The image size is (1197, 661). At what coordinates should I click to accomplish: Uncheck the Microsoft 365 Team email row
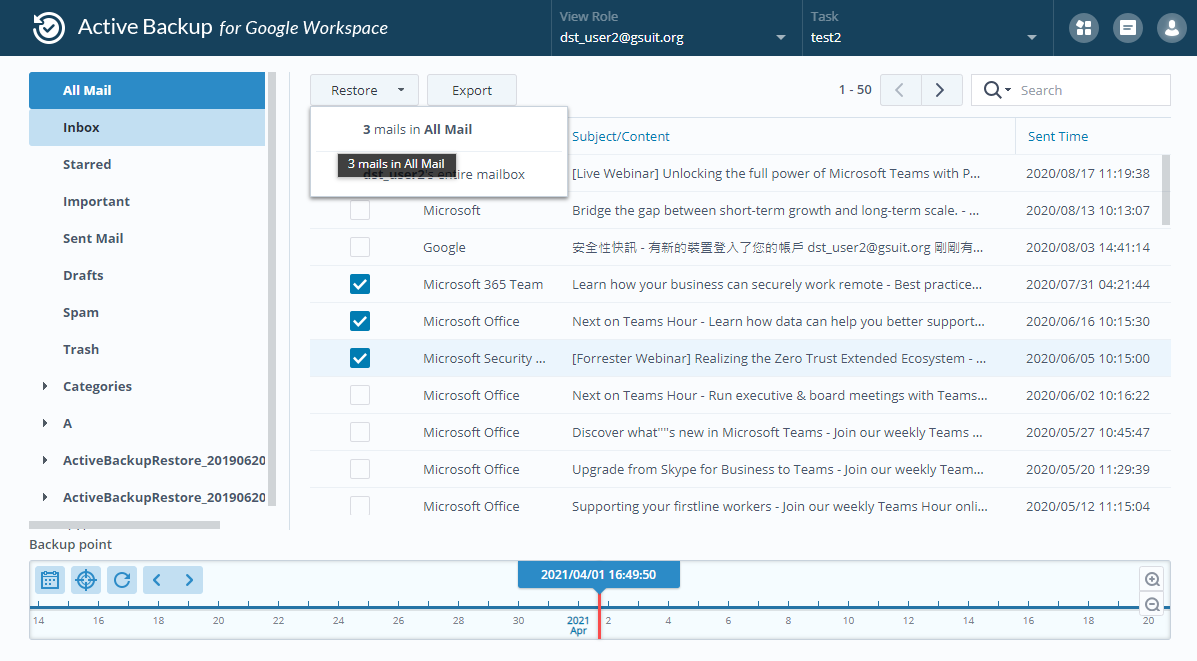(359, 284)
